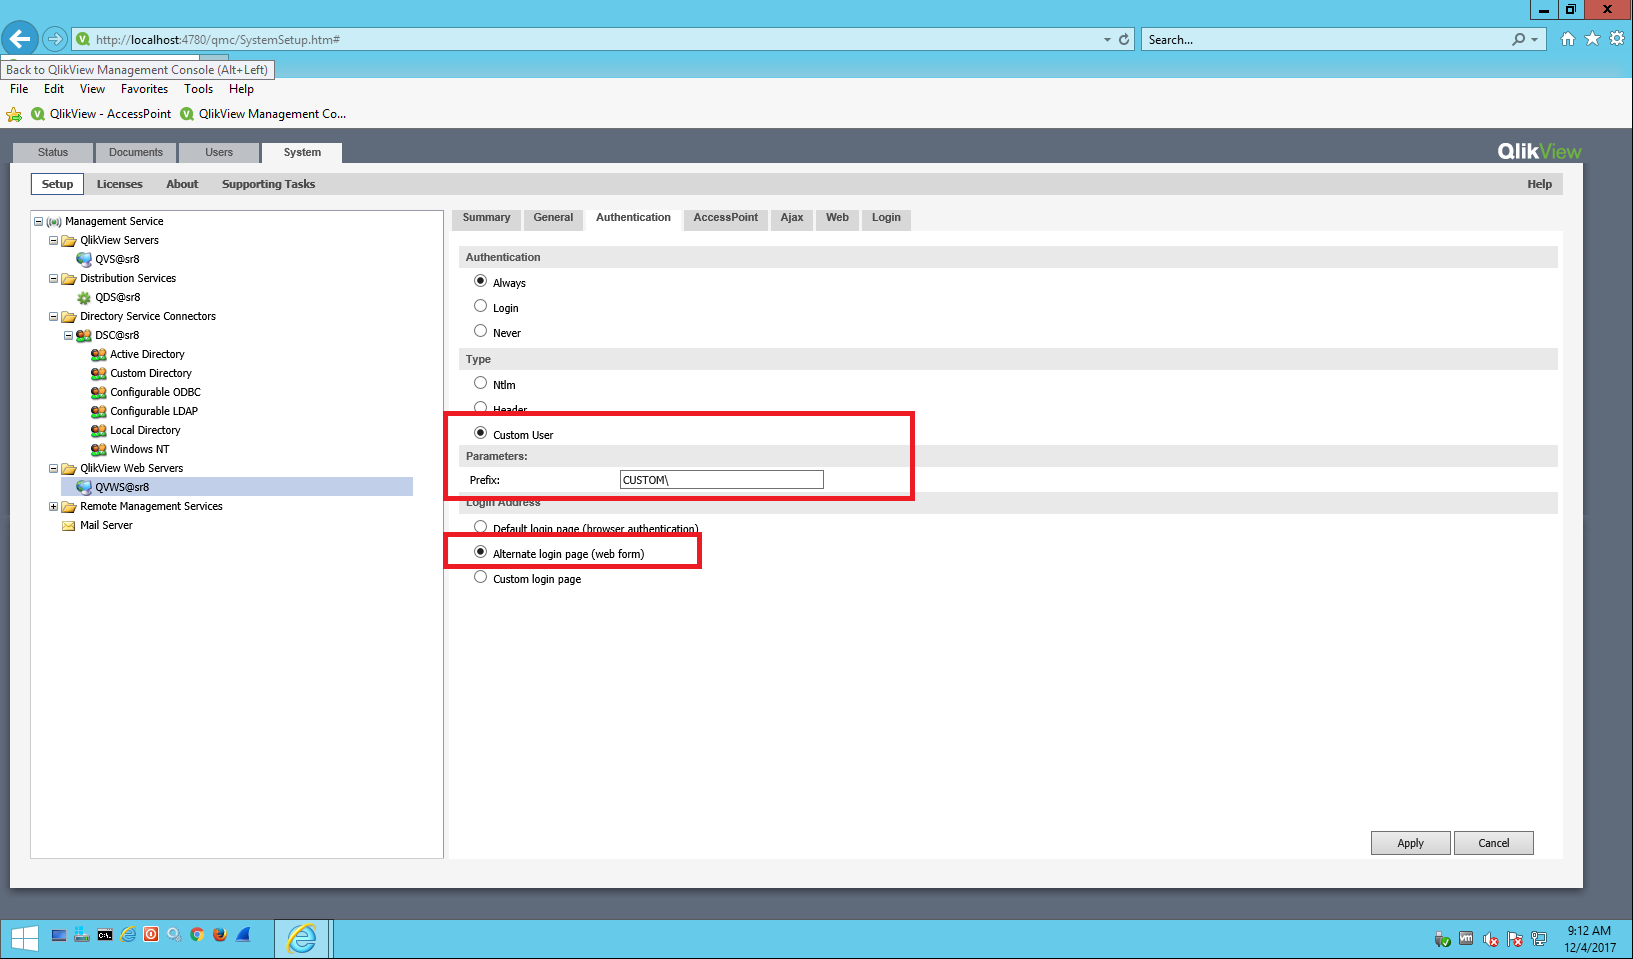
Task: Open the Help link
Action: click(1540, 184)
